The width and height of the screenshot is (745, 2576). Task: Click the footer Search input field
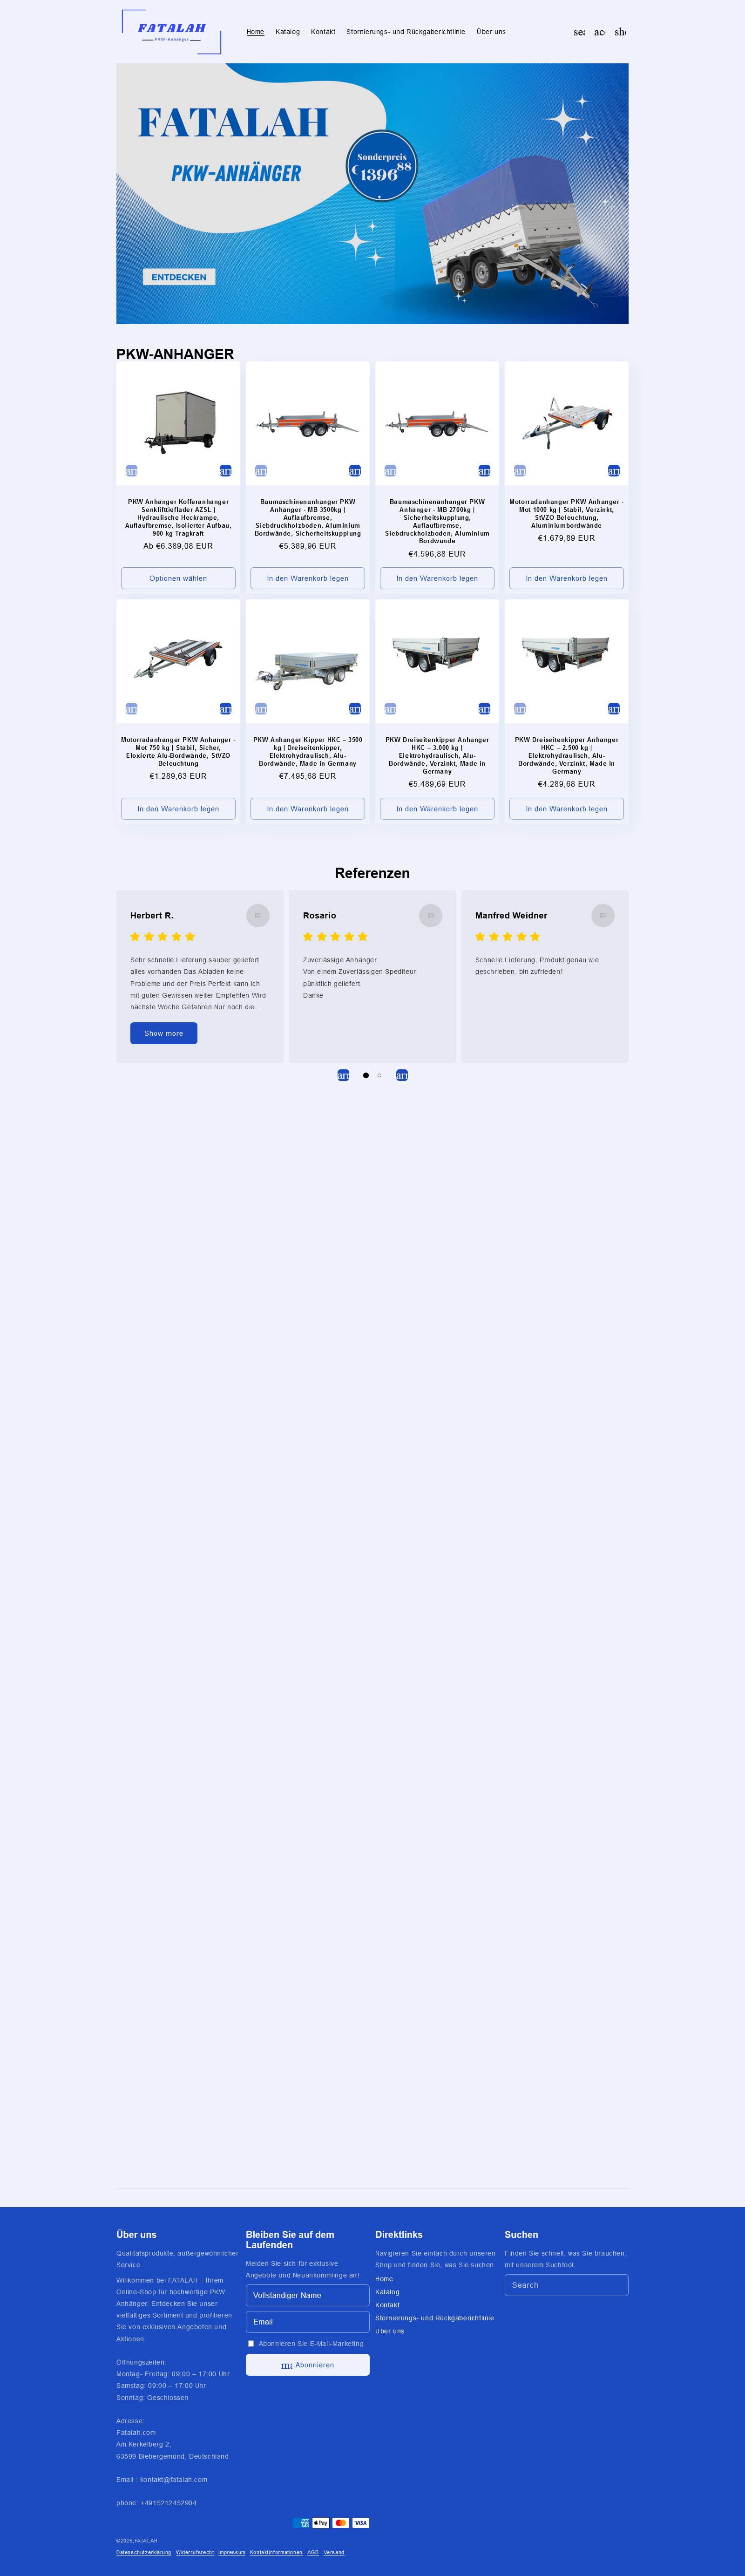pyautogui.click(x=566, y=2285)
